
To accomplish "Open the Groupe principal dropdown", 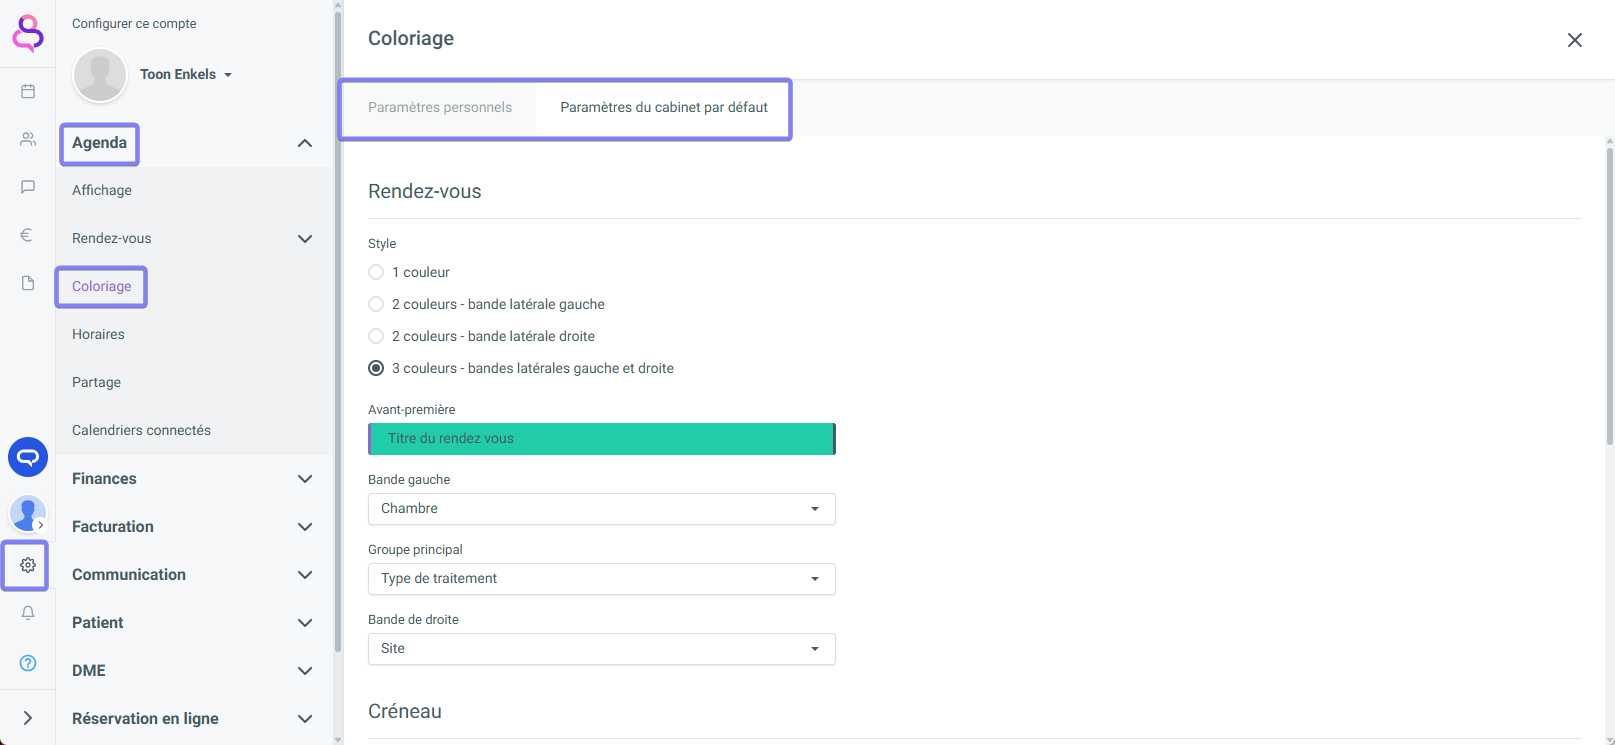I will tap(601, 579).
